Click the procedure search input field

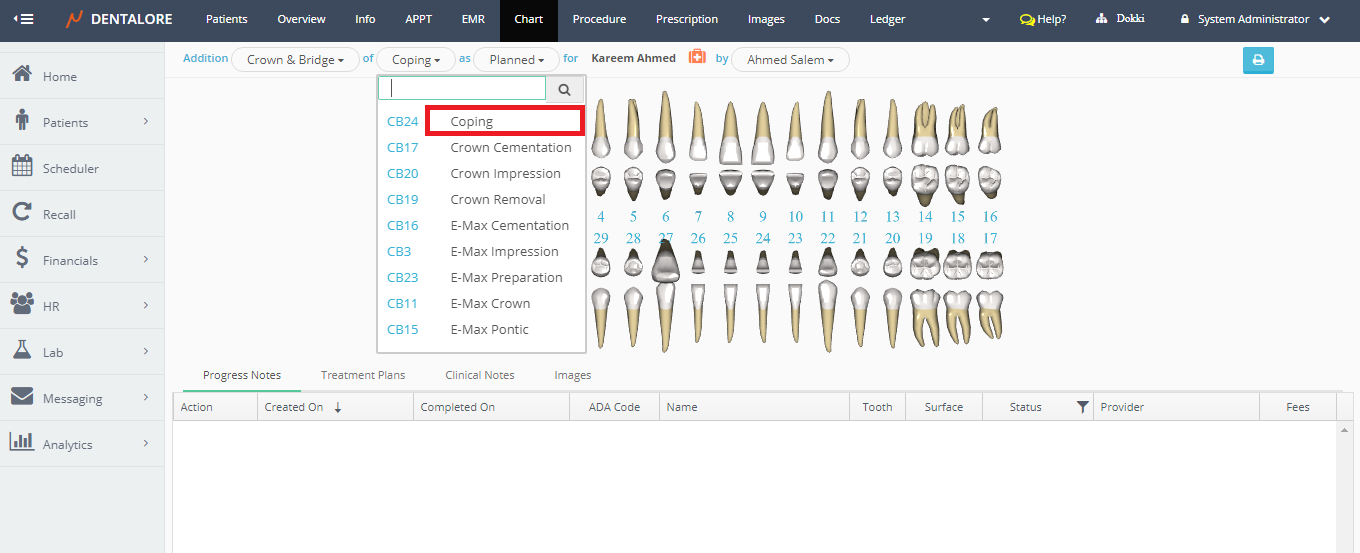coord(462,89)
